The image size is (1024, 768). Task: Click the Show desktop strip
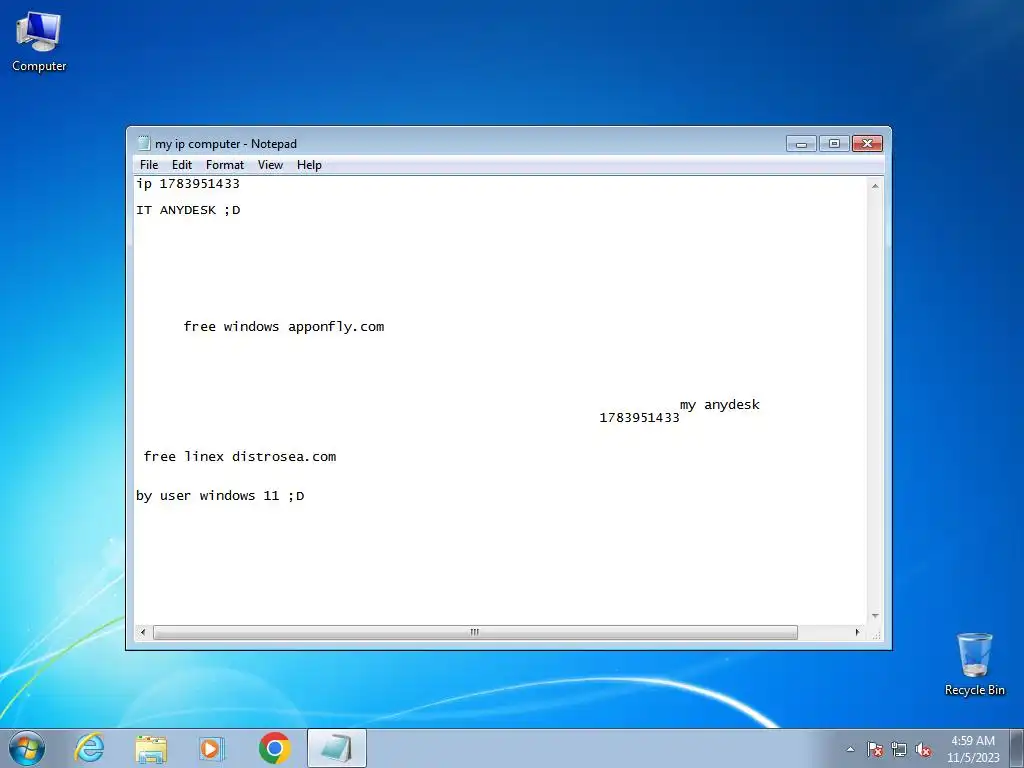tap(1017, 749)
